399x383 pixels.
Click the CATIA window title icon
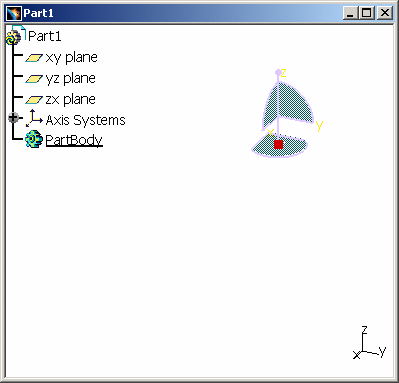coord(14,13)
